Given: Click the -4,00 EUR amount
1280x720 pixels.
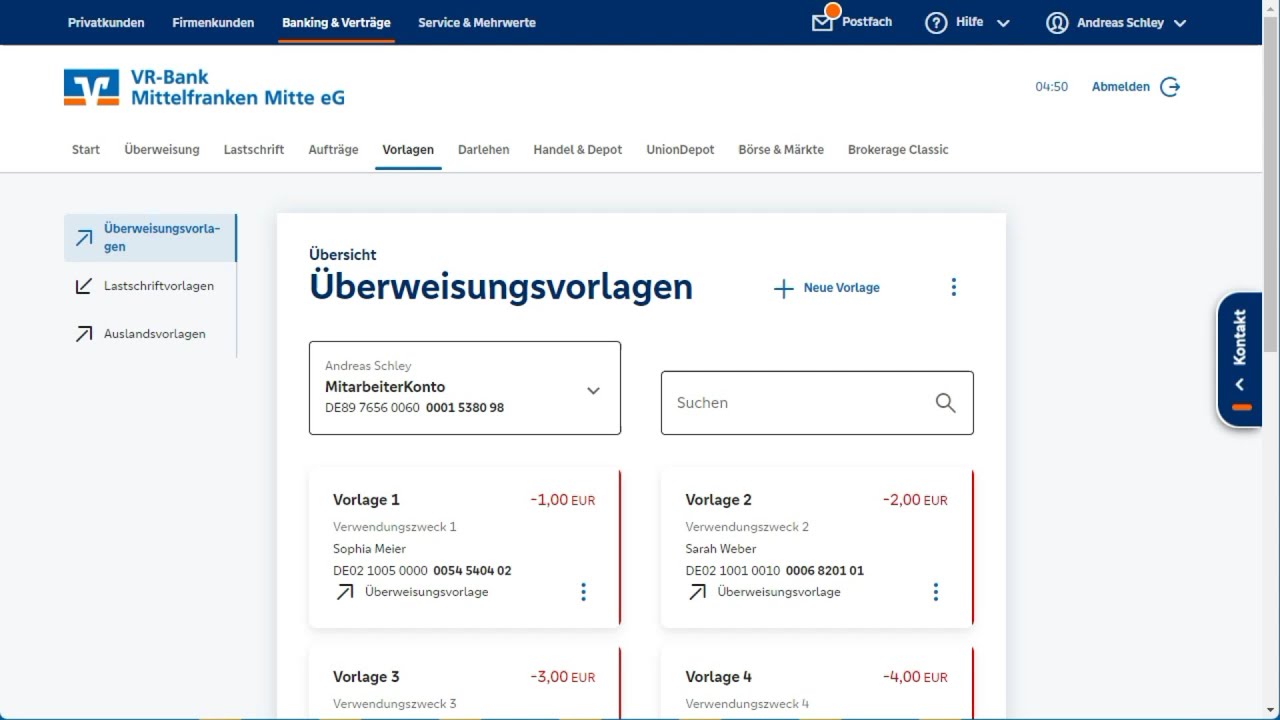Looking at the screenshot, I should point(915,677).
